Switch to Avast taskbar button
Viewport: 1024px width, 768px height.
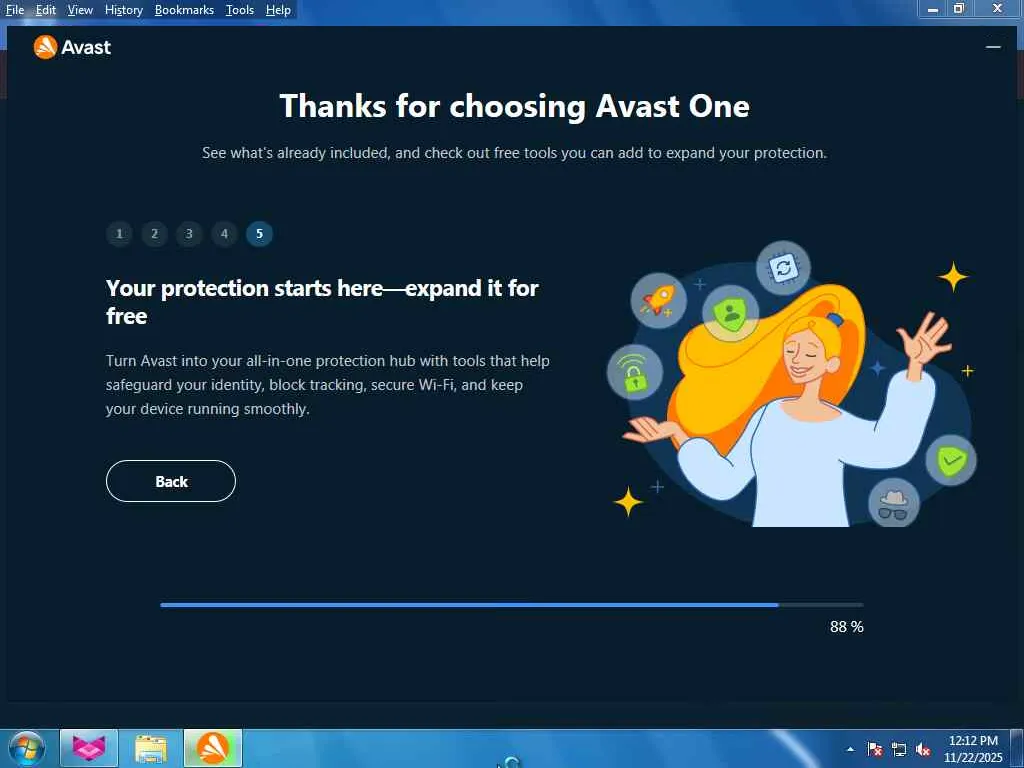(x=213, y=748)
